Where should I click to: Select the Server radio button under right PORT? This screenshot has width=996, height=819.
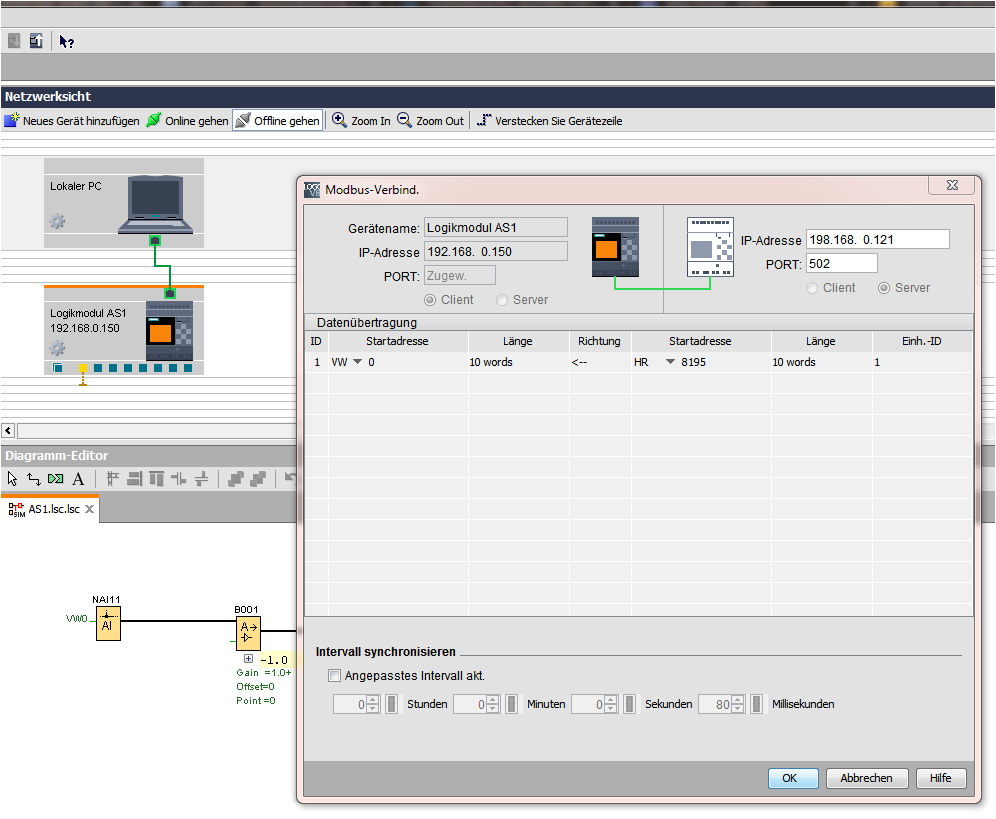coord(884,288)
